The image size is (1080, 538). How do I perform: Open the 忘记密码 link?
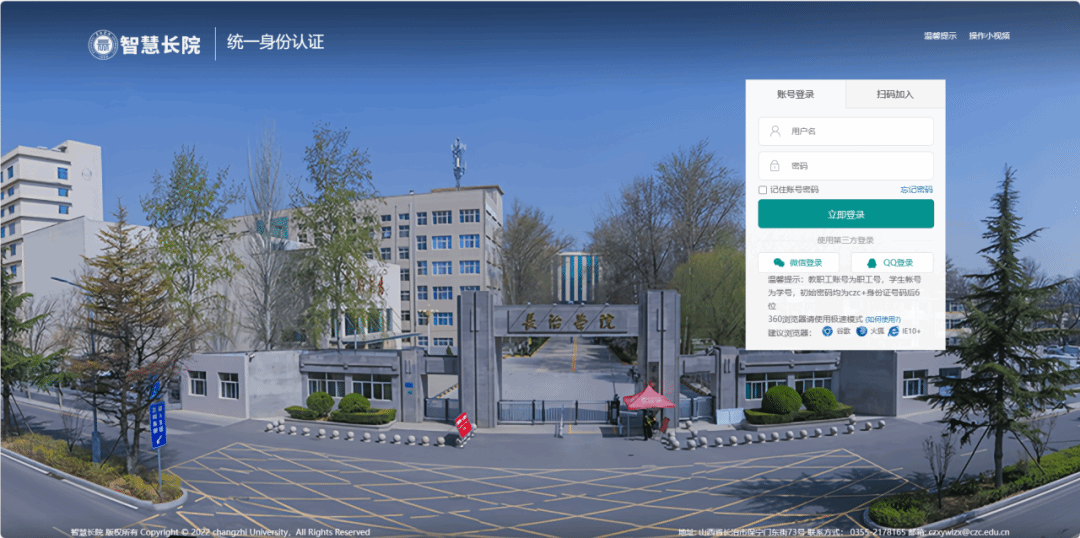tap(916, 189)
